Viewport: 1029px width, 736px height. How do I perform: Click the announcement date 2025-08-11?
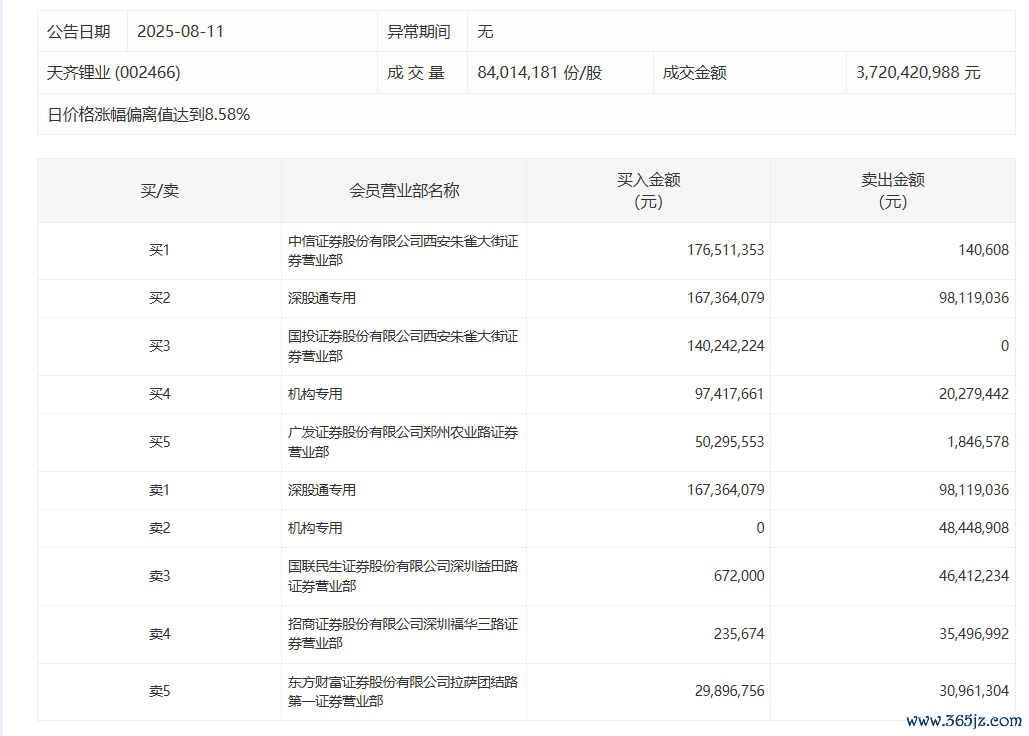(181, 32)
